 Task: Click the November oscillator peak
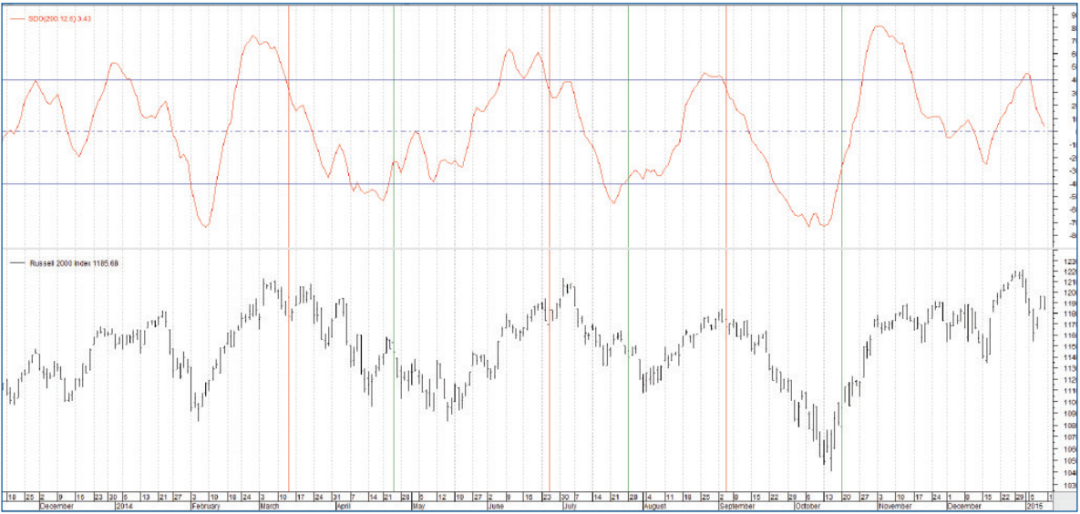pyautogui.click(x=878, y=26)
